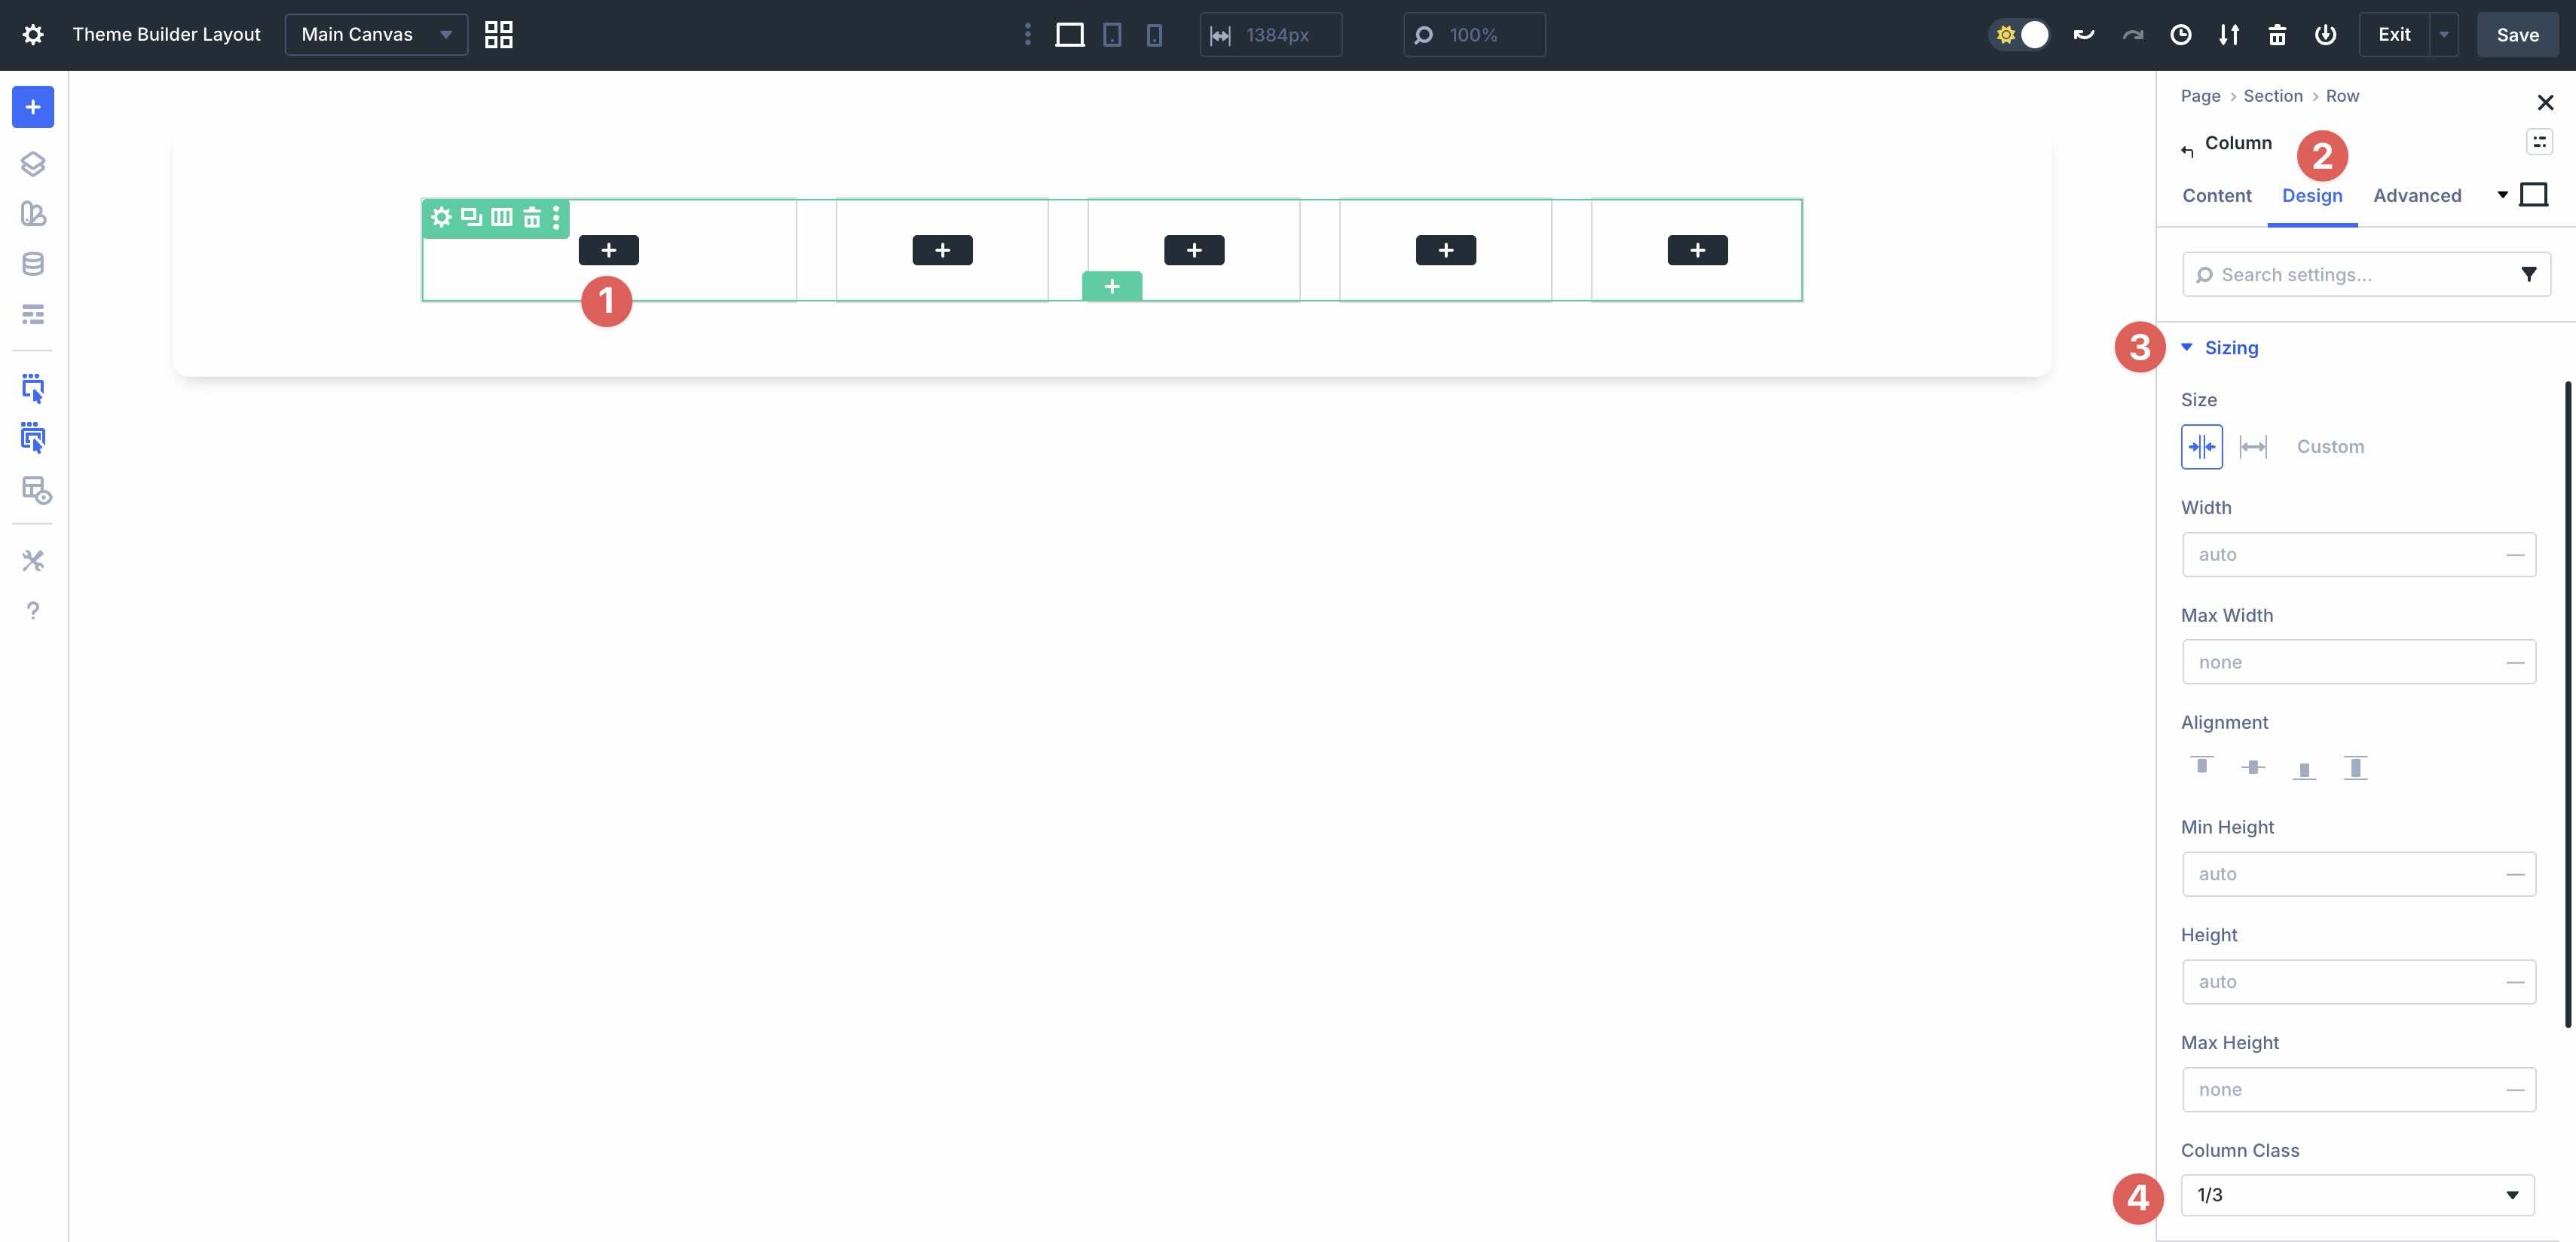Image resolution: width=2576 pixels, height=1242 pixels.
Task: Select the top alignment option under Alignment
Action: coord(2202,766)
